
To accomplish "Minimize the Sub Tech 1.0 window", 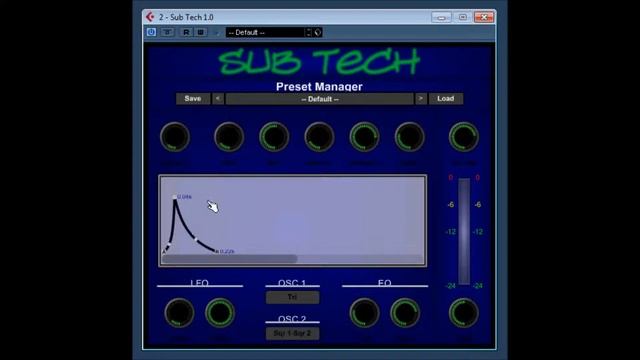I will [441, 17].
